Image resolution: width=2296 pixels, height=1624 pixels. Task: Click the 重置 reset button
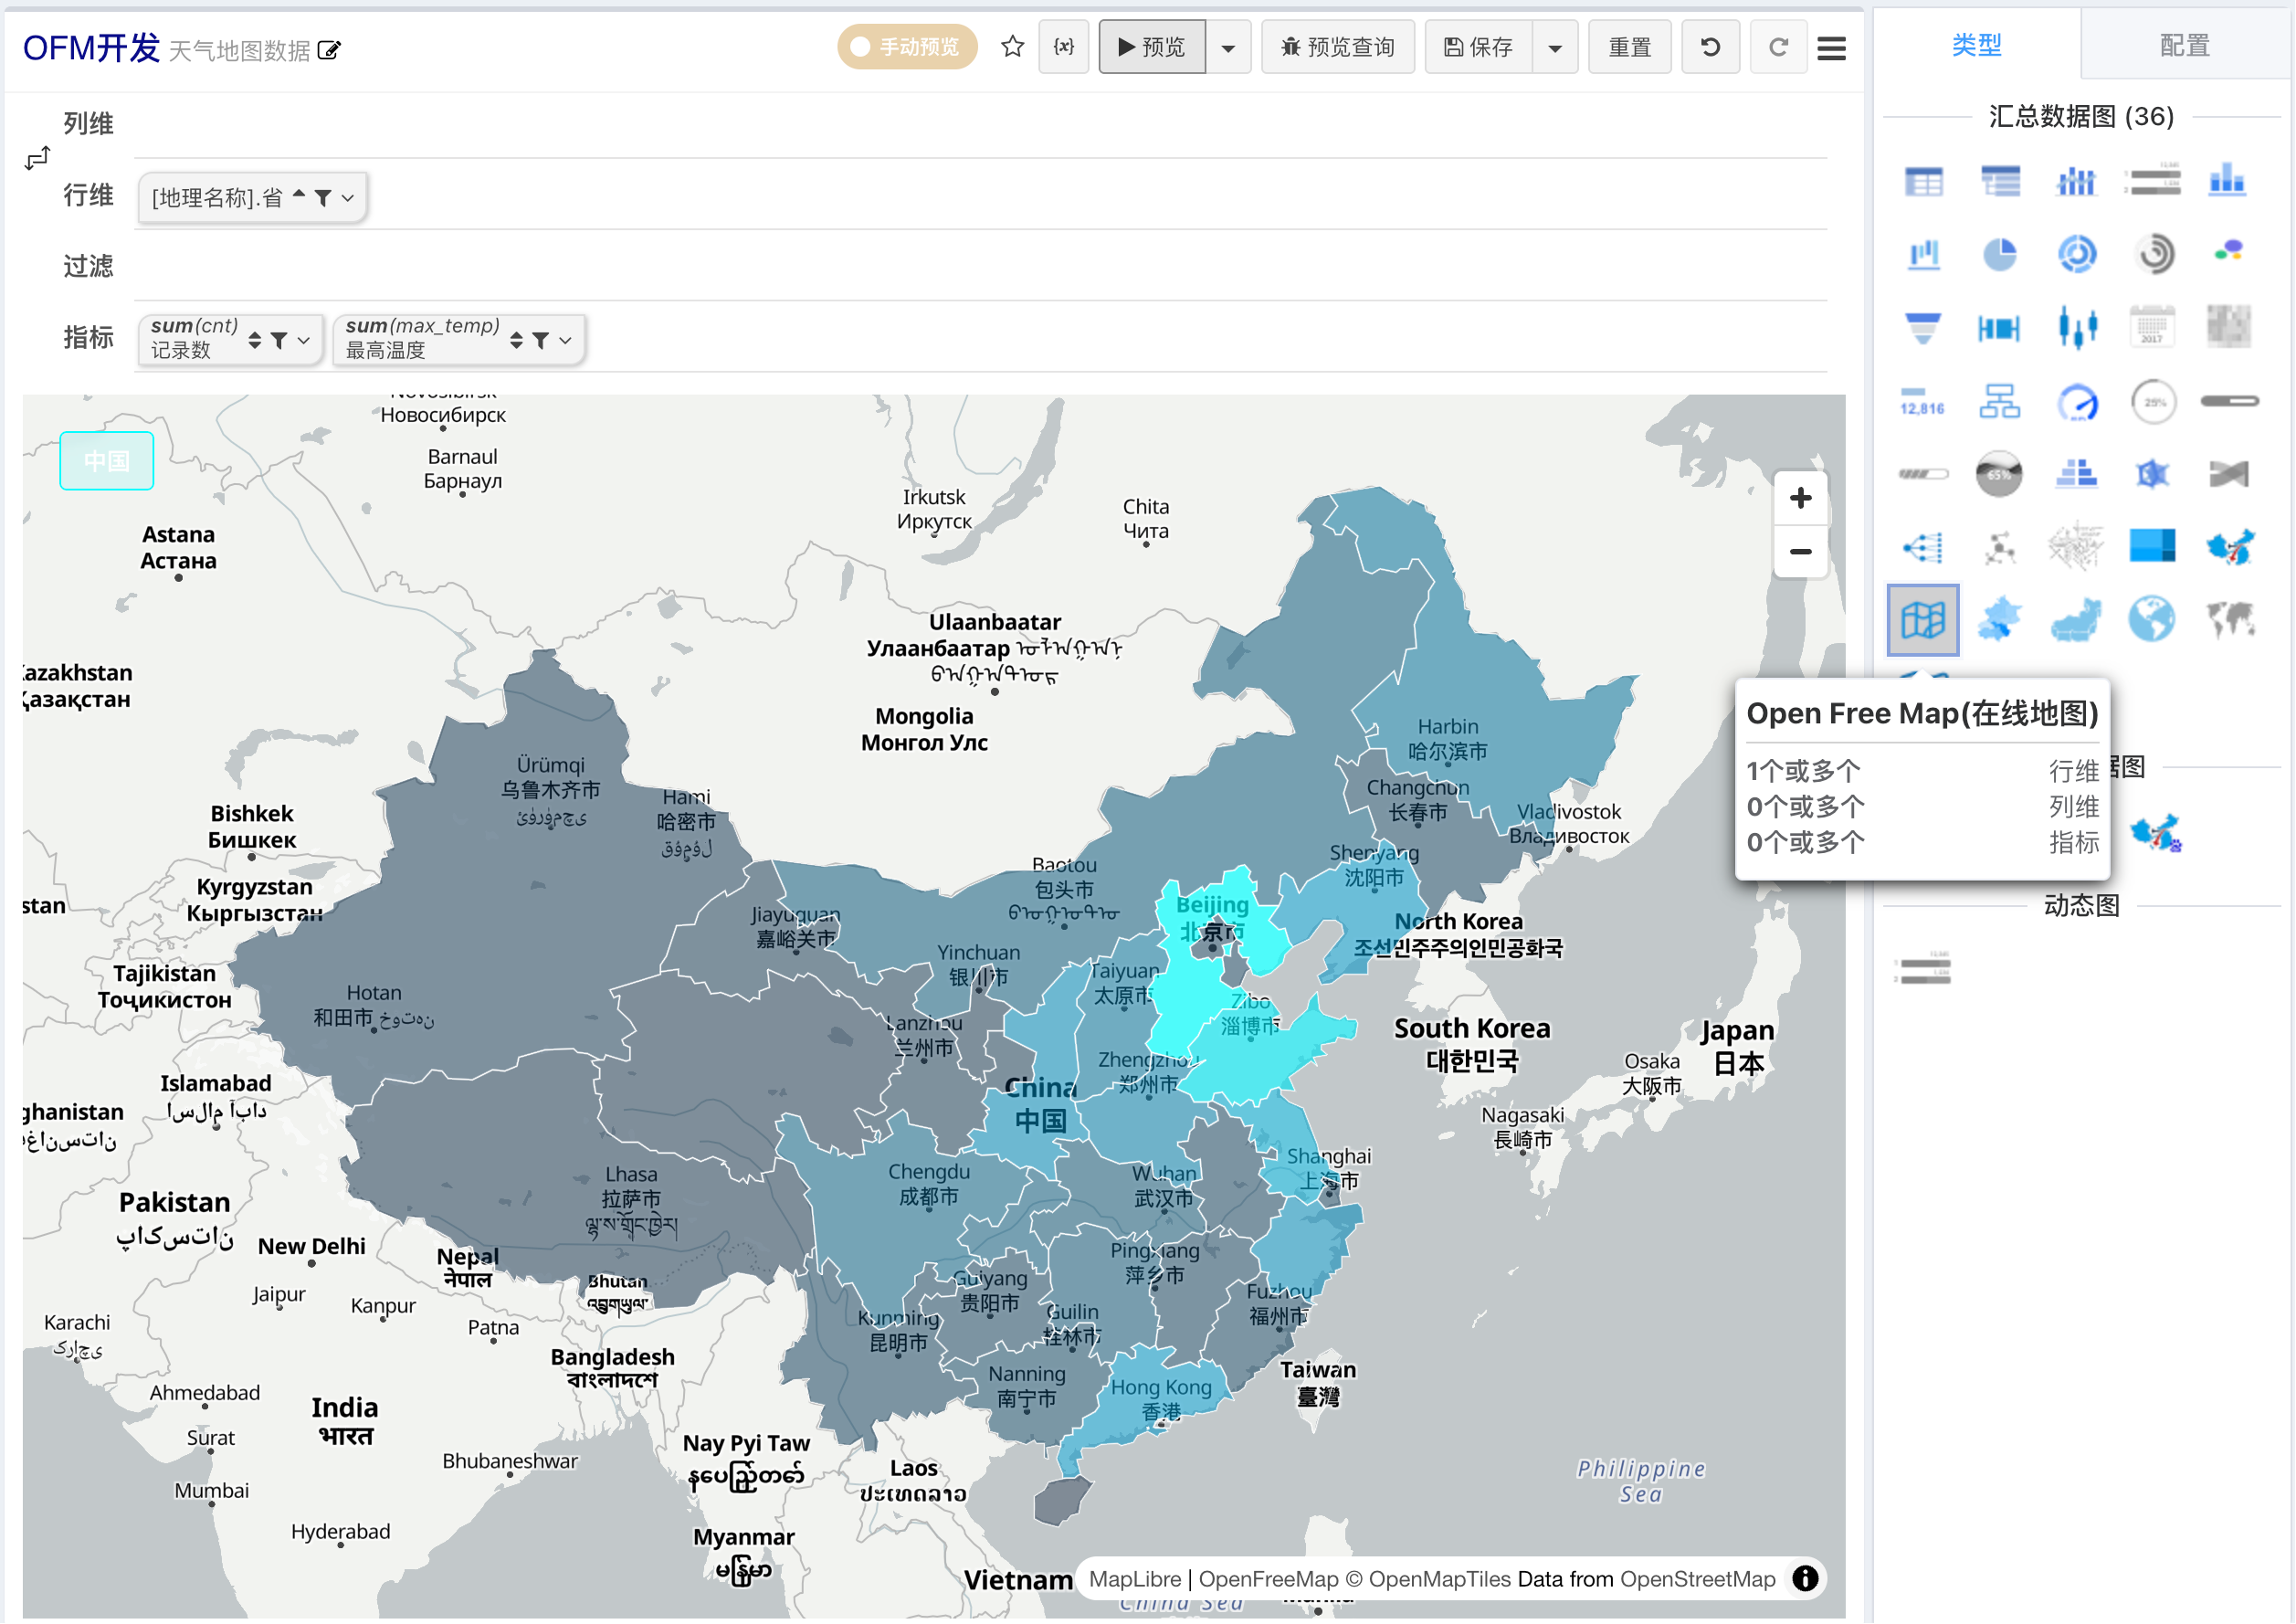coord(1629,48)
